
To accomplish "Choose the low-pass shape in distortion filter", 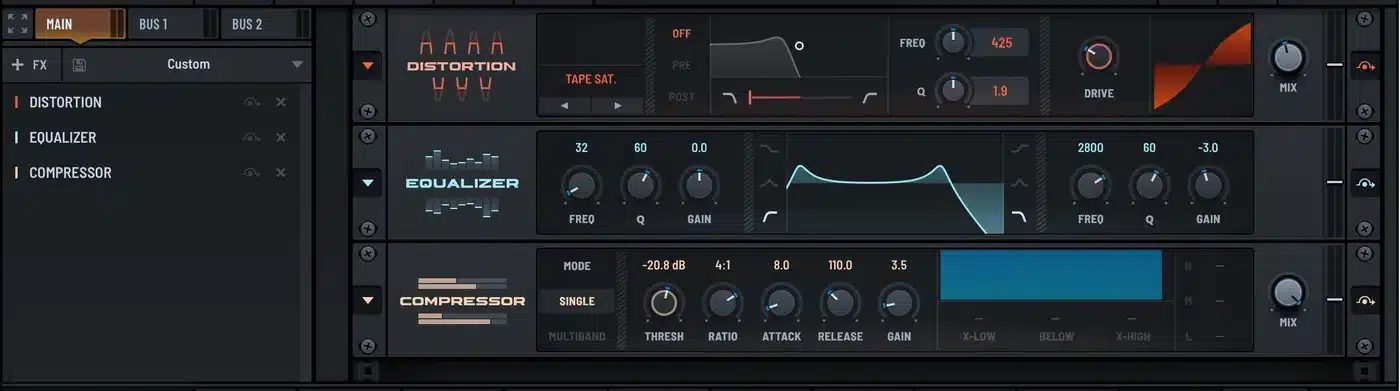I will 729,98.
